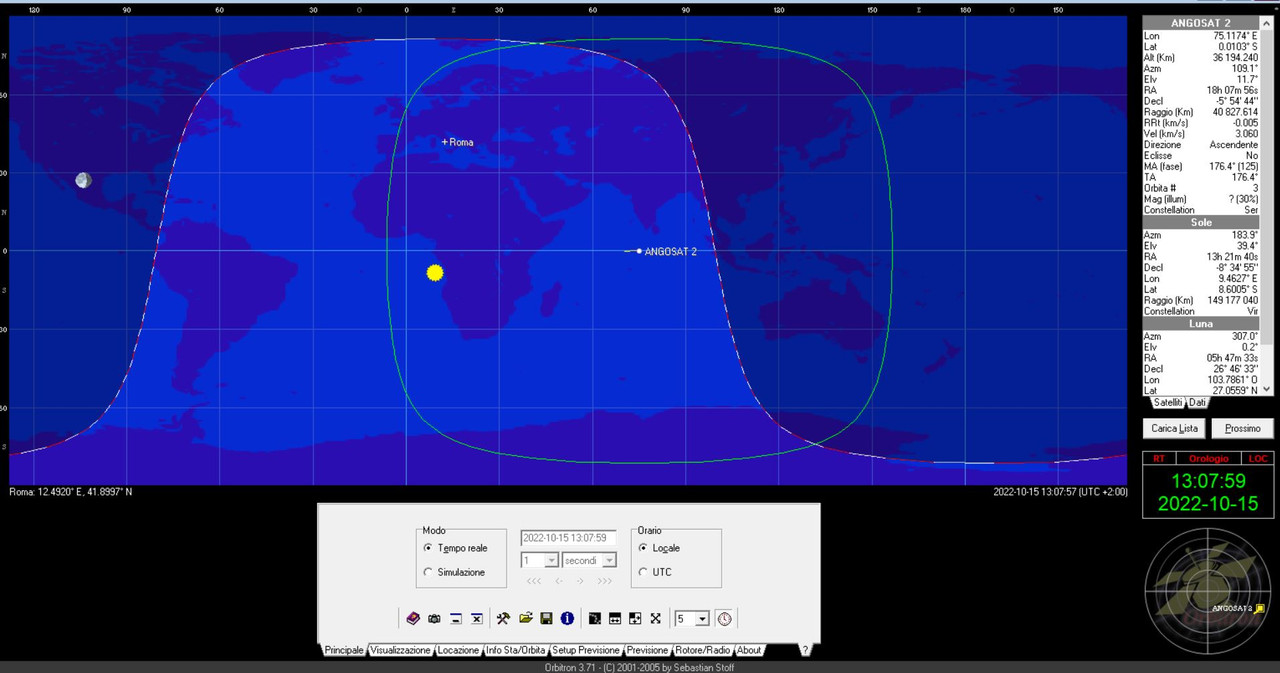Click the step forward -> control
1280x673 pixels.
point(580,580)
